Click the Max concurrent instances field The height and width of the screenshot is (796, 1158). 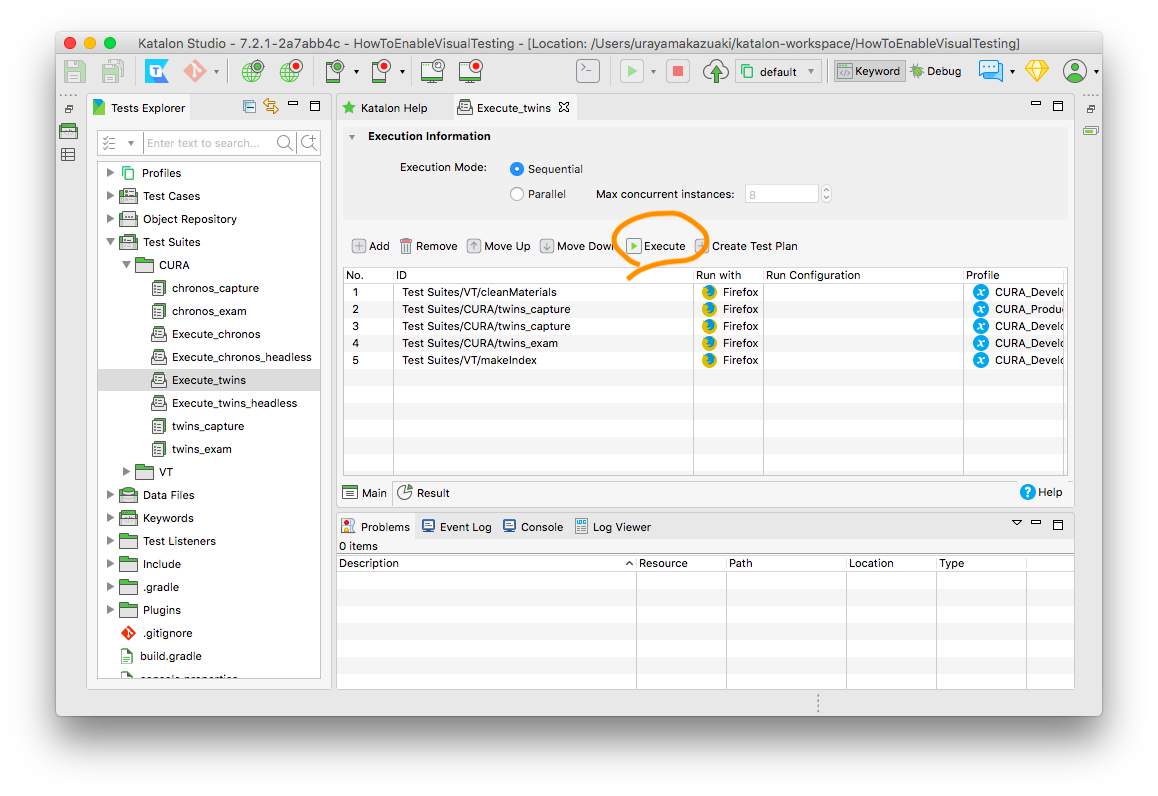click(x=781, y=194)
